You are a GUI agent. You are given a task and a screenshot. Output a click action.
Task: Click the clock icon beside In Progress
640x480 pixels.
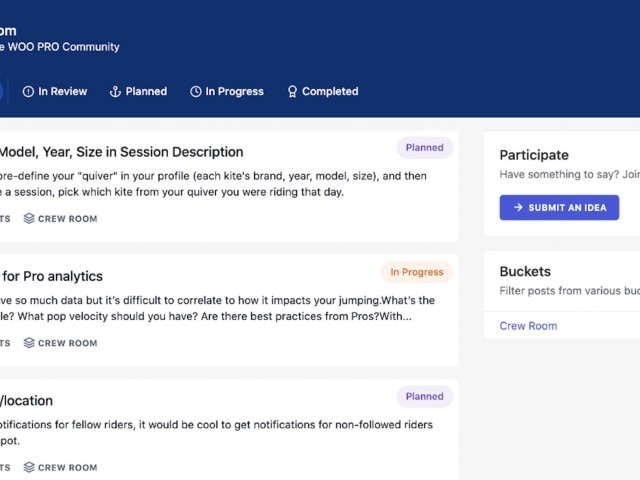coord(196,92)
